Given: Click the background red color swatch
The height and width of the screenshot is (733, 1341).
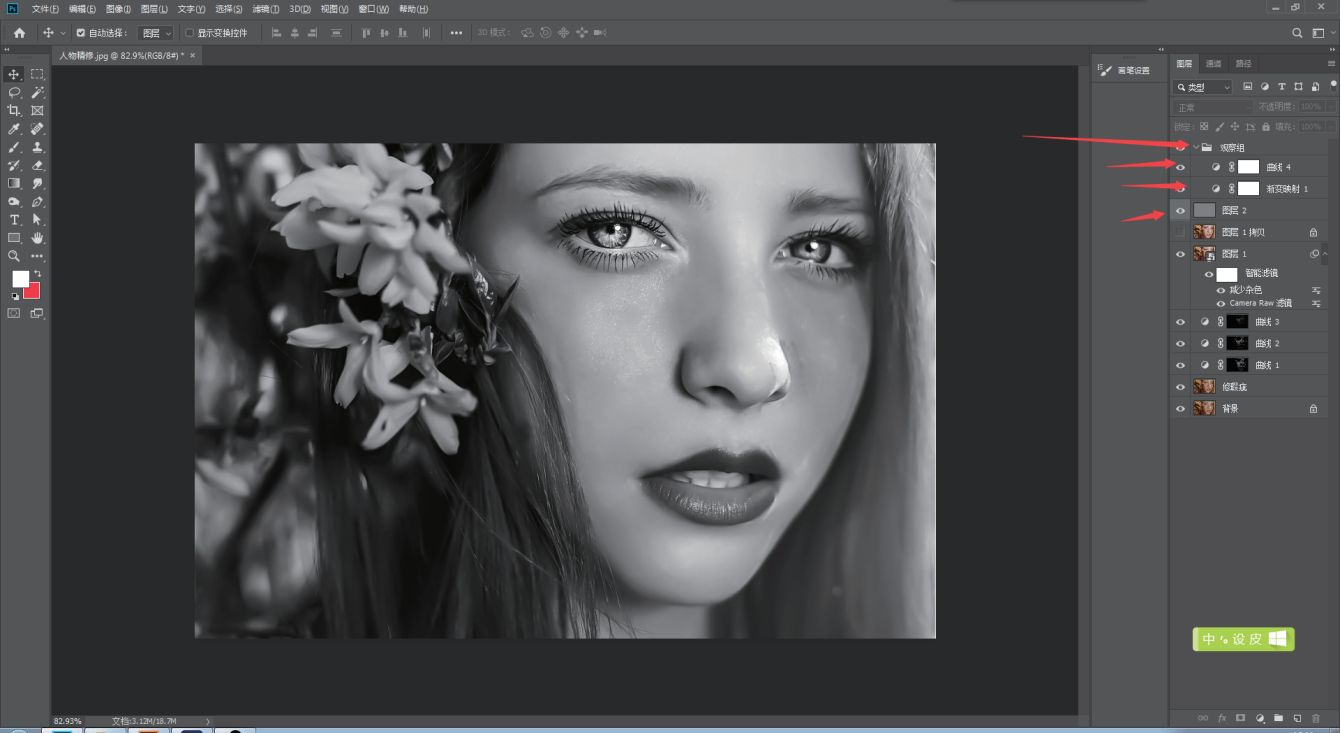Looking at the screenshot, I should click(x=33, y=291).
